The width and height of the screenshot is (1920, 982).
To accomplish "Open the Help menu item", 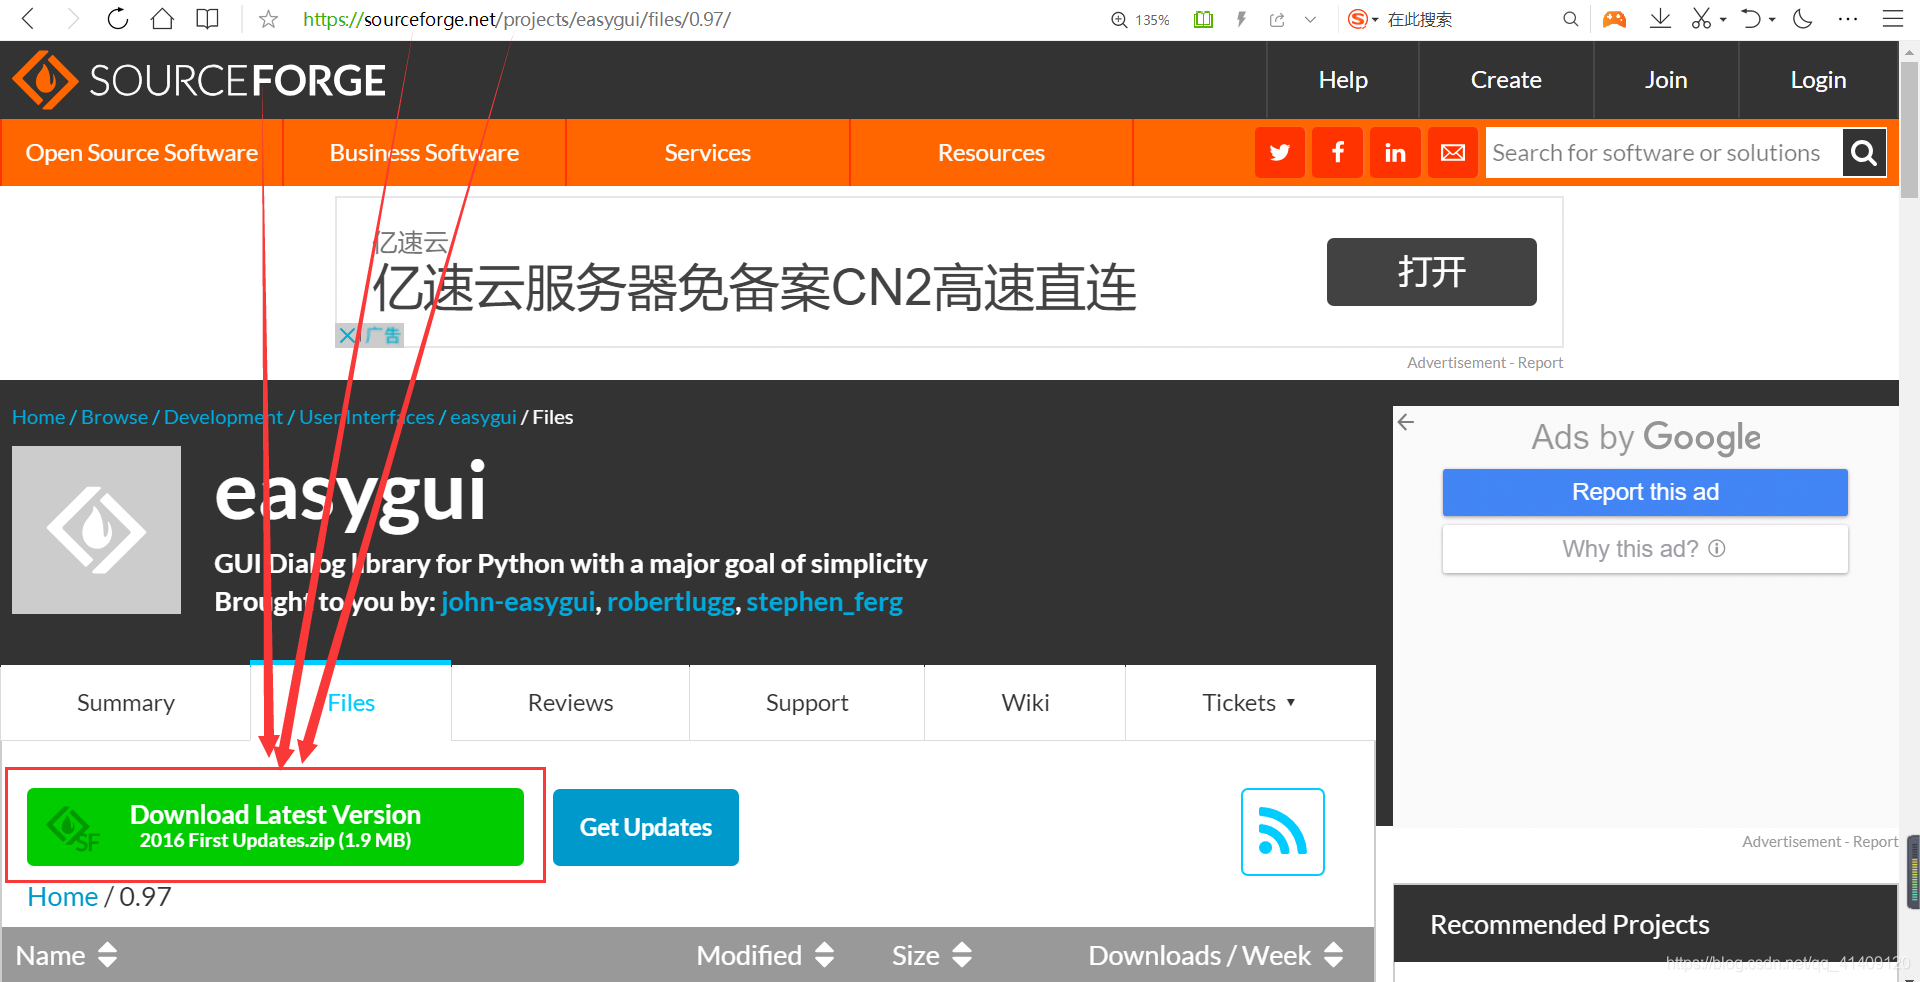I will coord(1343,80).
